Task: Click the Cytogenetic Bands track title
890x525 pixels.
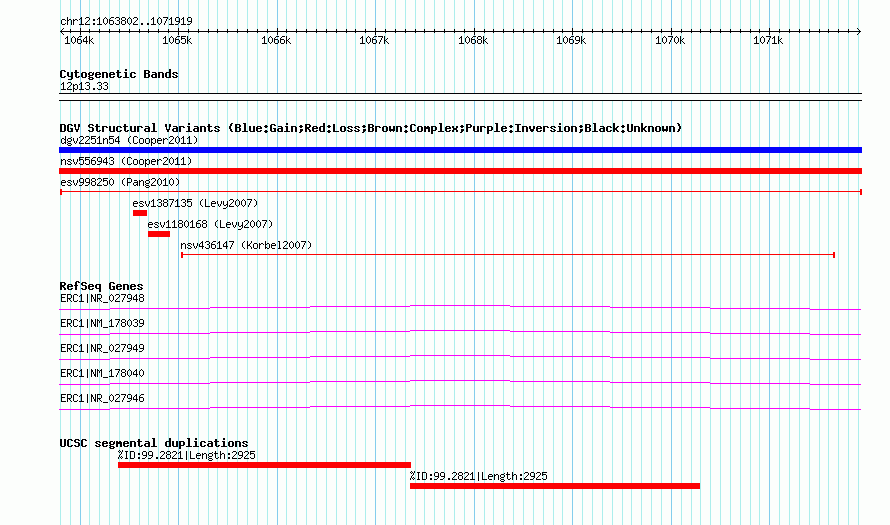Action: point(119,74)
